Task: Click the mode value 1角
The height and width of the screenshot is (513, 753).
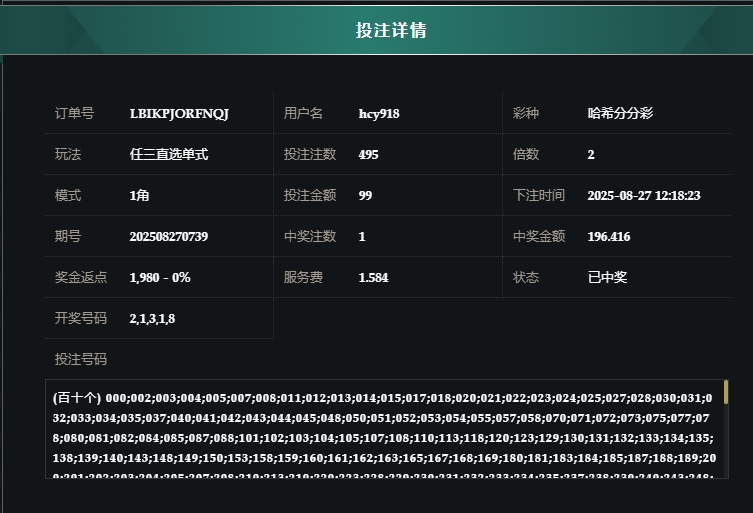Action: 140,196
